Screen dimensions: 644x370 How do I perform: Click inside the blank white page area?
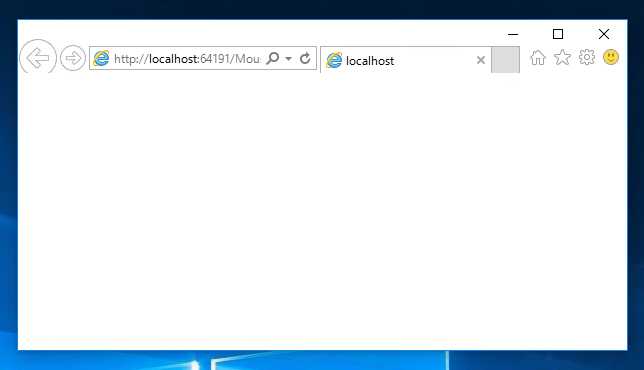click(x=322, y=211)
